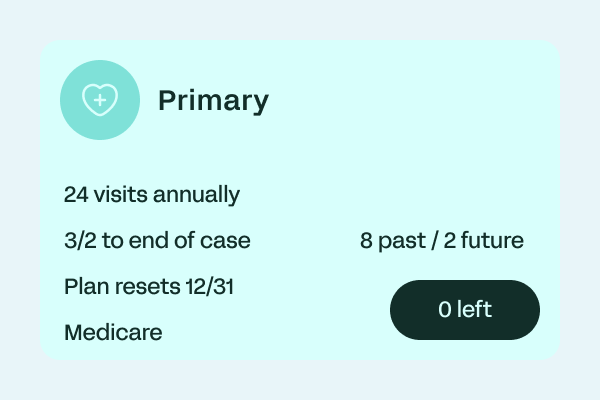Select the Medicare insurance label
The height and width of the screenshot is (400, 600).
pyautogui.click(x=113, y=332)
